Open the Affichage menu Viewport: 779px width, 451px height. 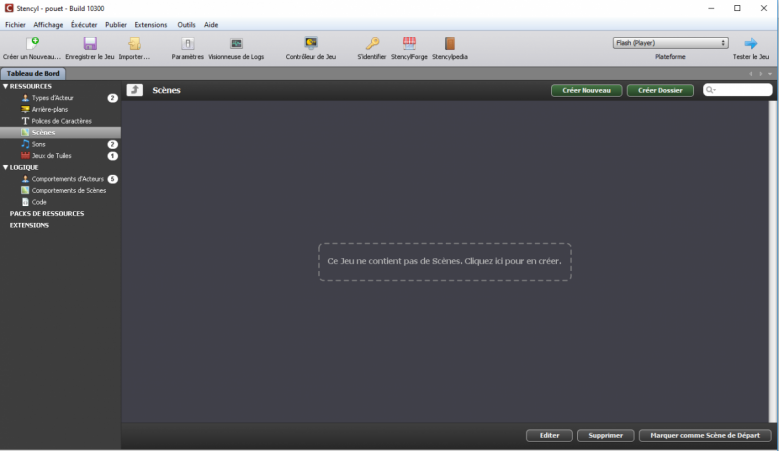point(48,24)
